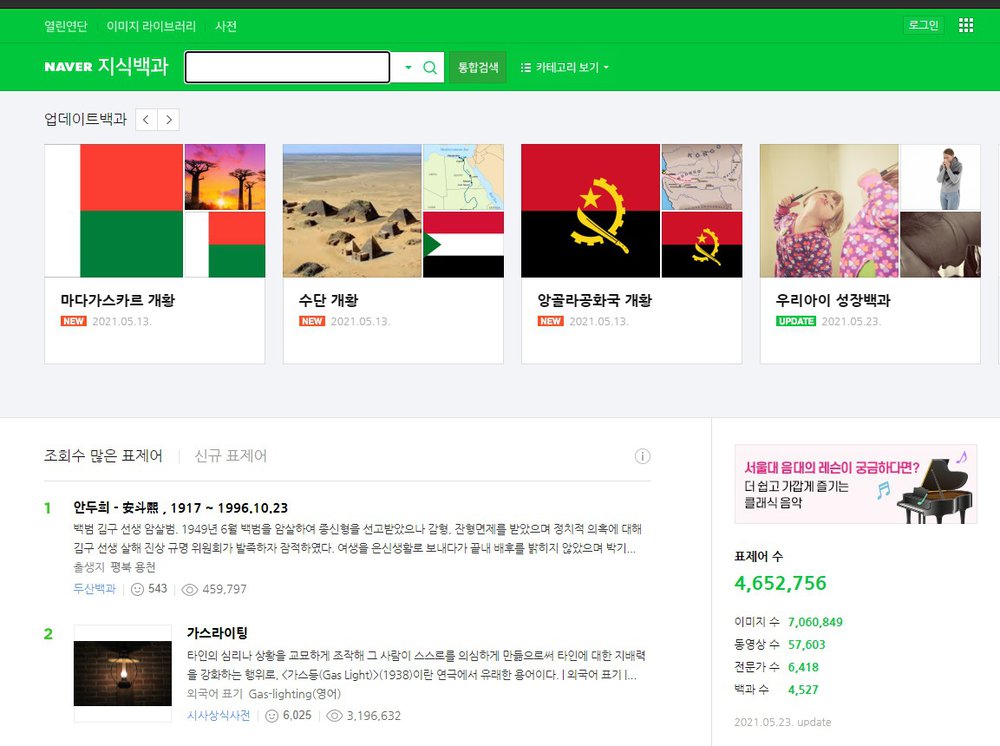The image size is (1000, 746).
Task: Click the 안두희 description text
Action: coord(357,539)
